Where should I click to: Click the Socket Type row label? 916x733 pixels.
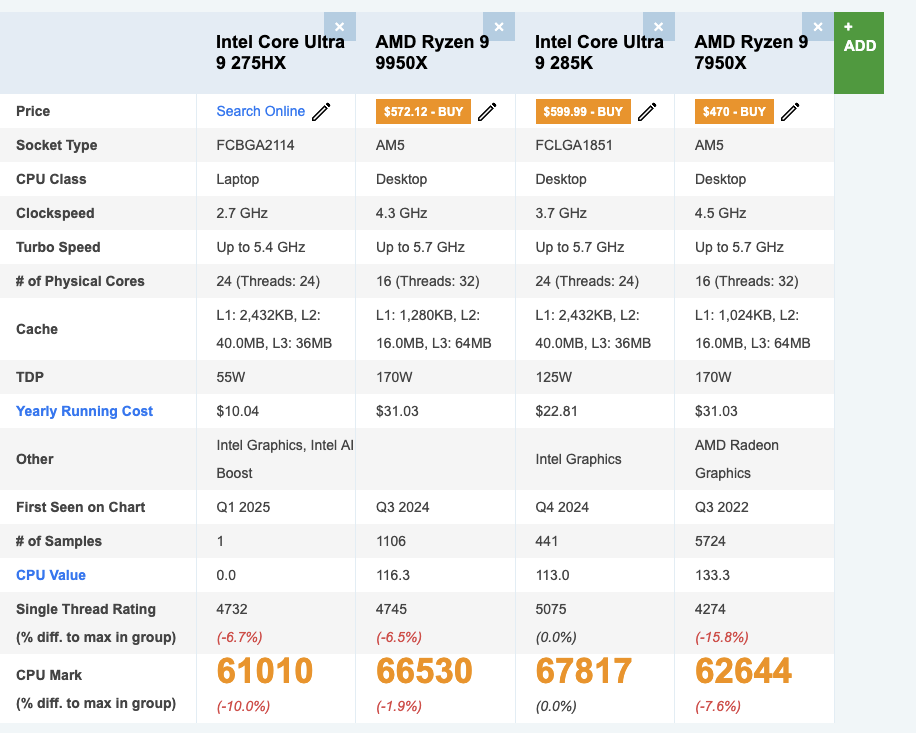coord(57,145)
